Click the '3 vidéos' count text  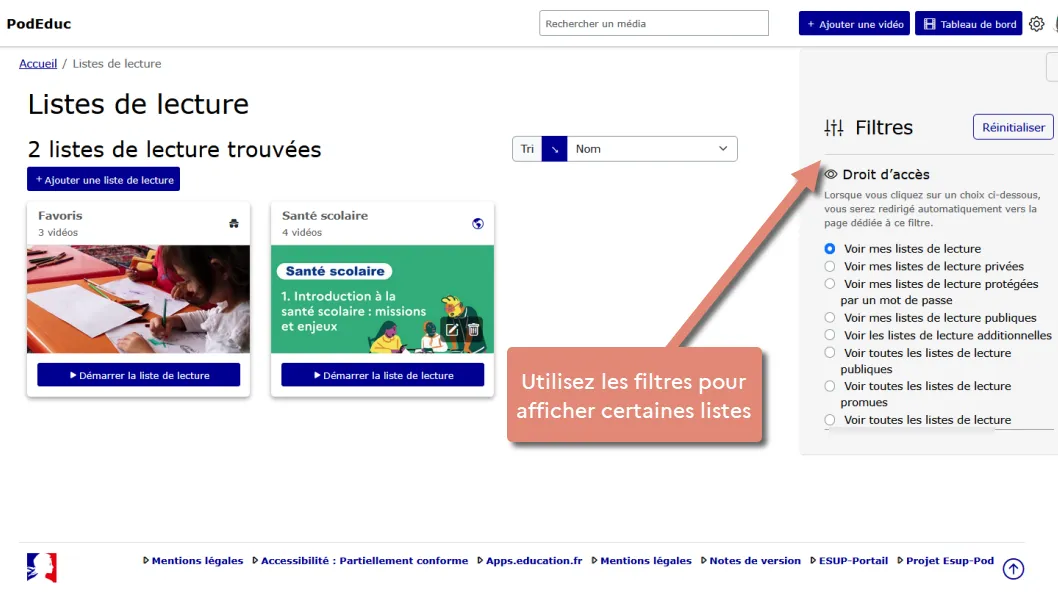[58, 233]
